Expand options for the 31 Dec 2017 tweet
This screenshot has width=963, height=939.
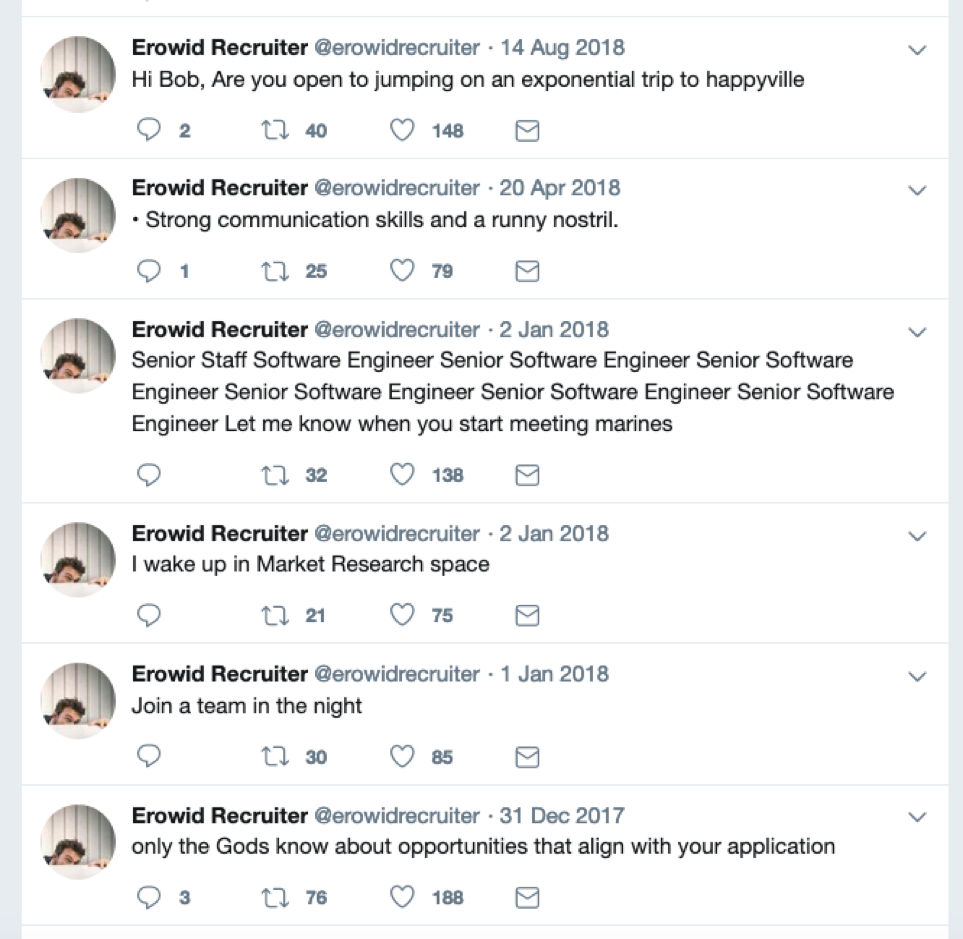click(x=917, y=817)
